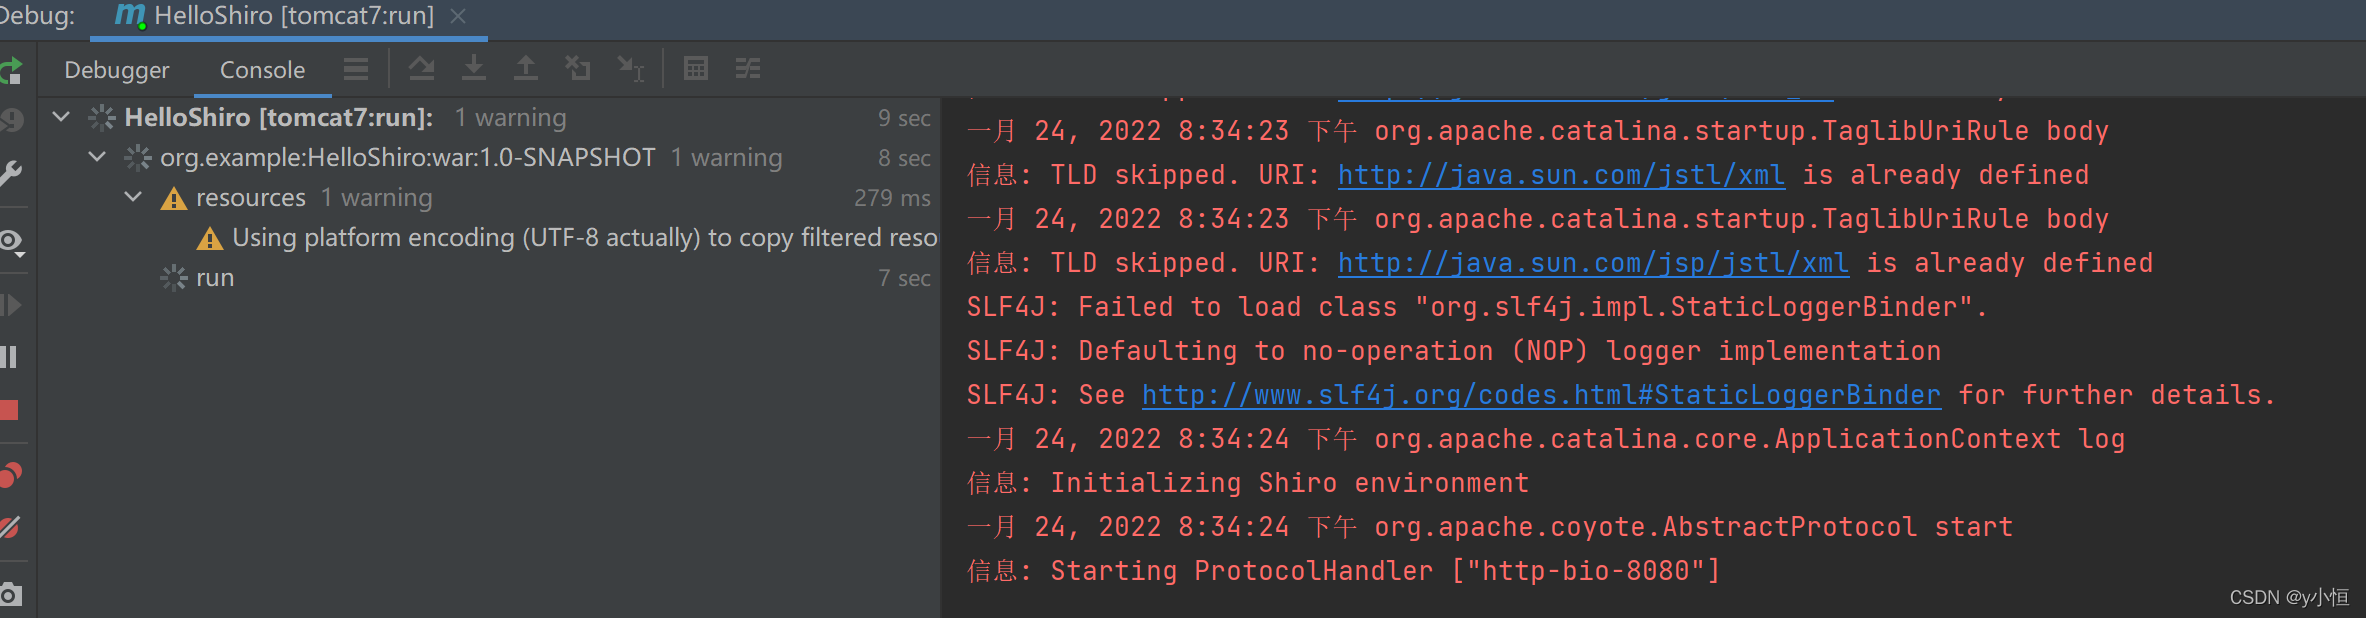Viewport: 2366px width, 618px height.
Task: Close the HelloShiro [tomcat7:run] debug tab
Action: click(458, 16)
